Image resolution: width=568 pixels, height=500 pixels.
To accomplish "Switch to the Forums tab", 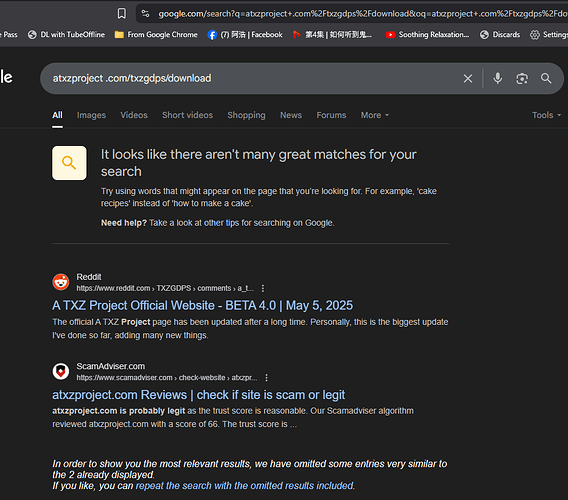I will tap(331, 115).
